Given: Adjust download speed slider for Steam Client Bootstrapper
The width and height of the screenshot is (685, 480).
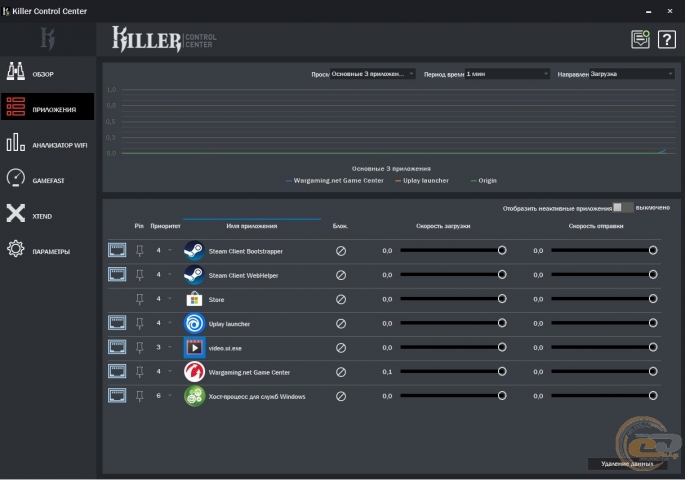Looking at the screenshot, I should [x=502, y=250].
